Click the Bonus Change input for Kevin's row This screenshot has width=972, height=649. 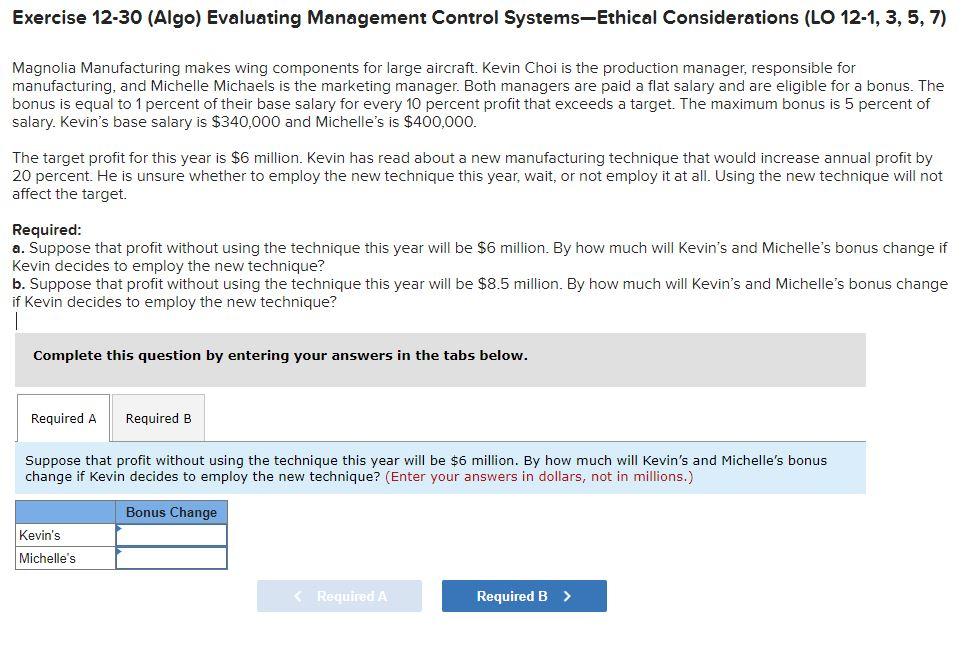point(172,535)
